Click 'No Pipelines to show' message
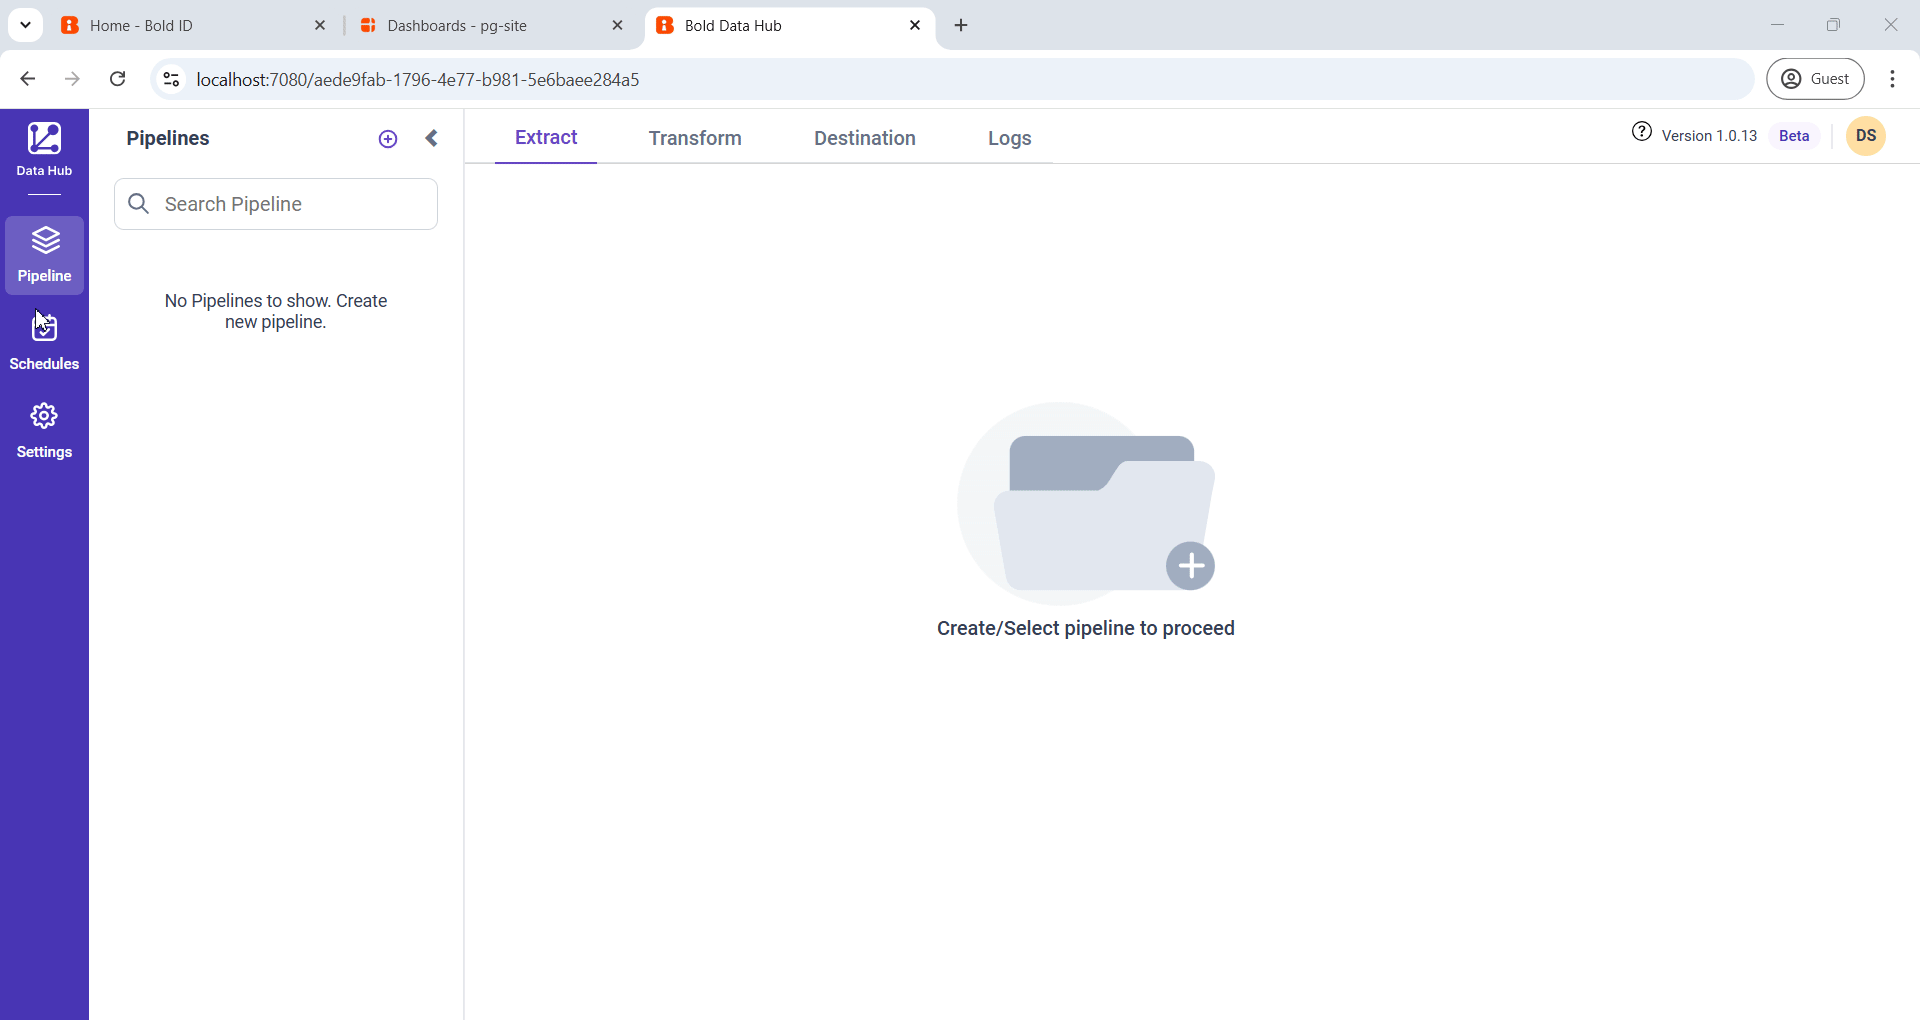Image resolution: width=1920 pixels, height=1020 pixels. (276, 311)
